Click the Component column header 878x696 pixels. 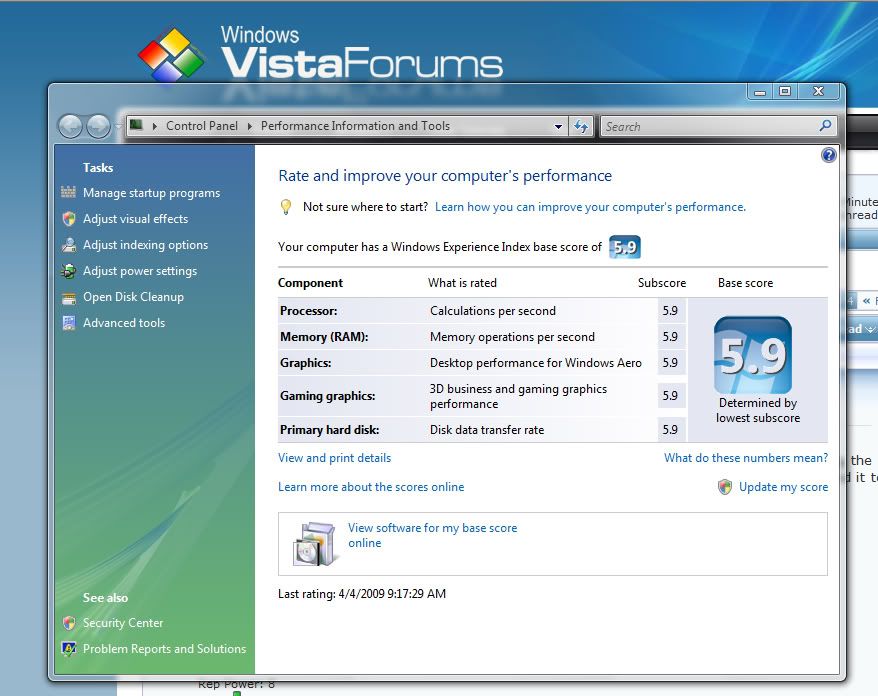pyautogui.click(x=310, y=283)
